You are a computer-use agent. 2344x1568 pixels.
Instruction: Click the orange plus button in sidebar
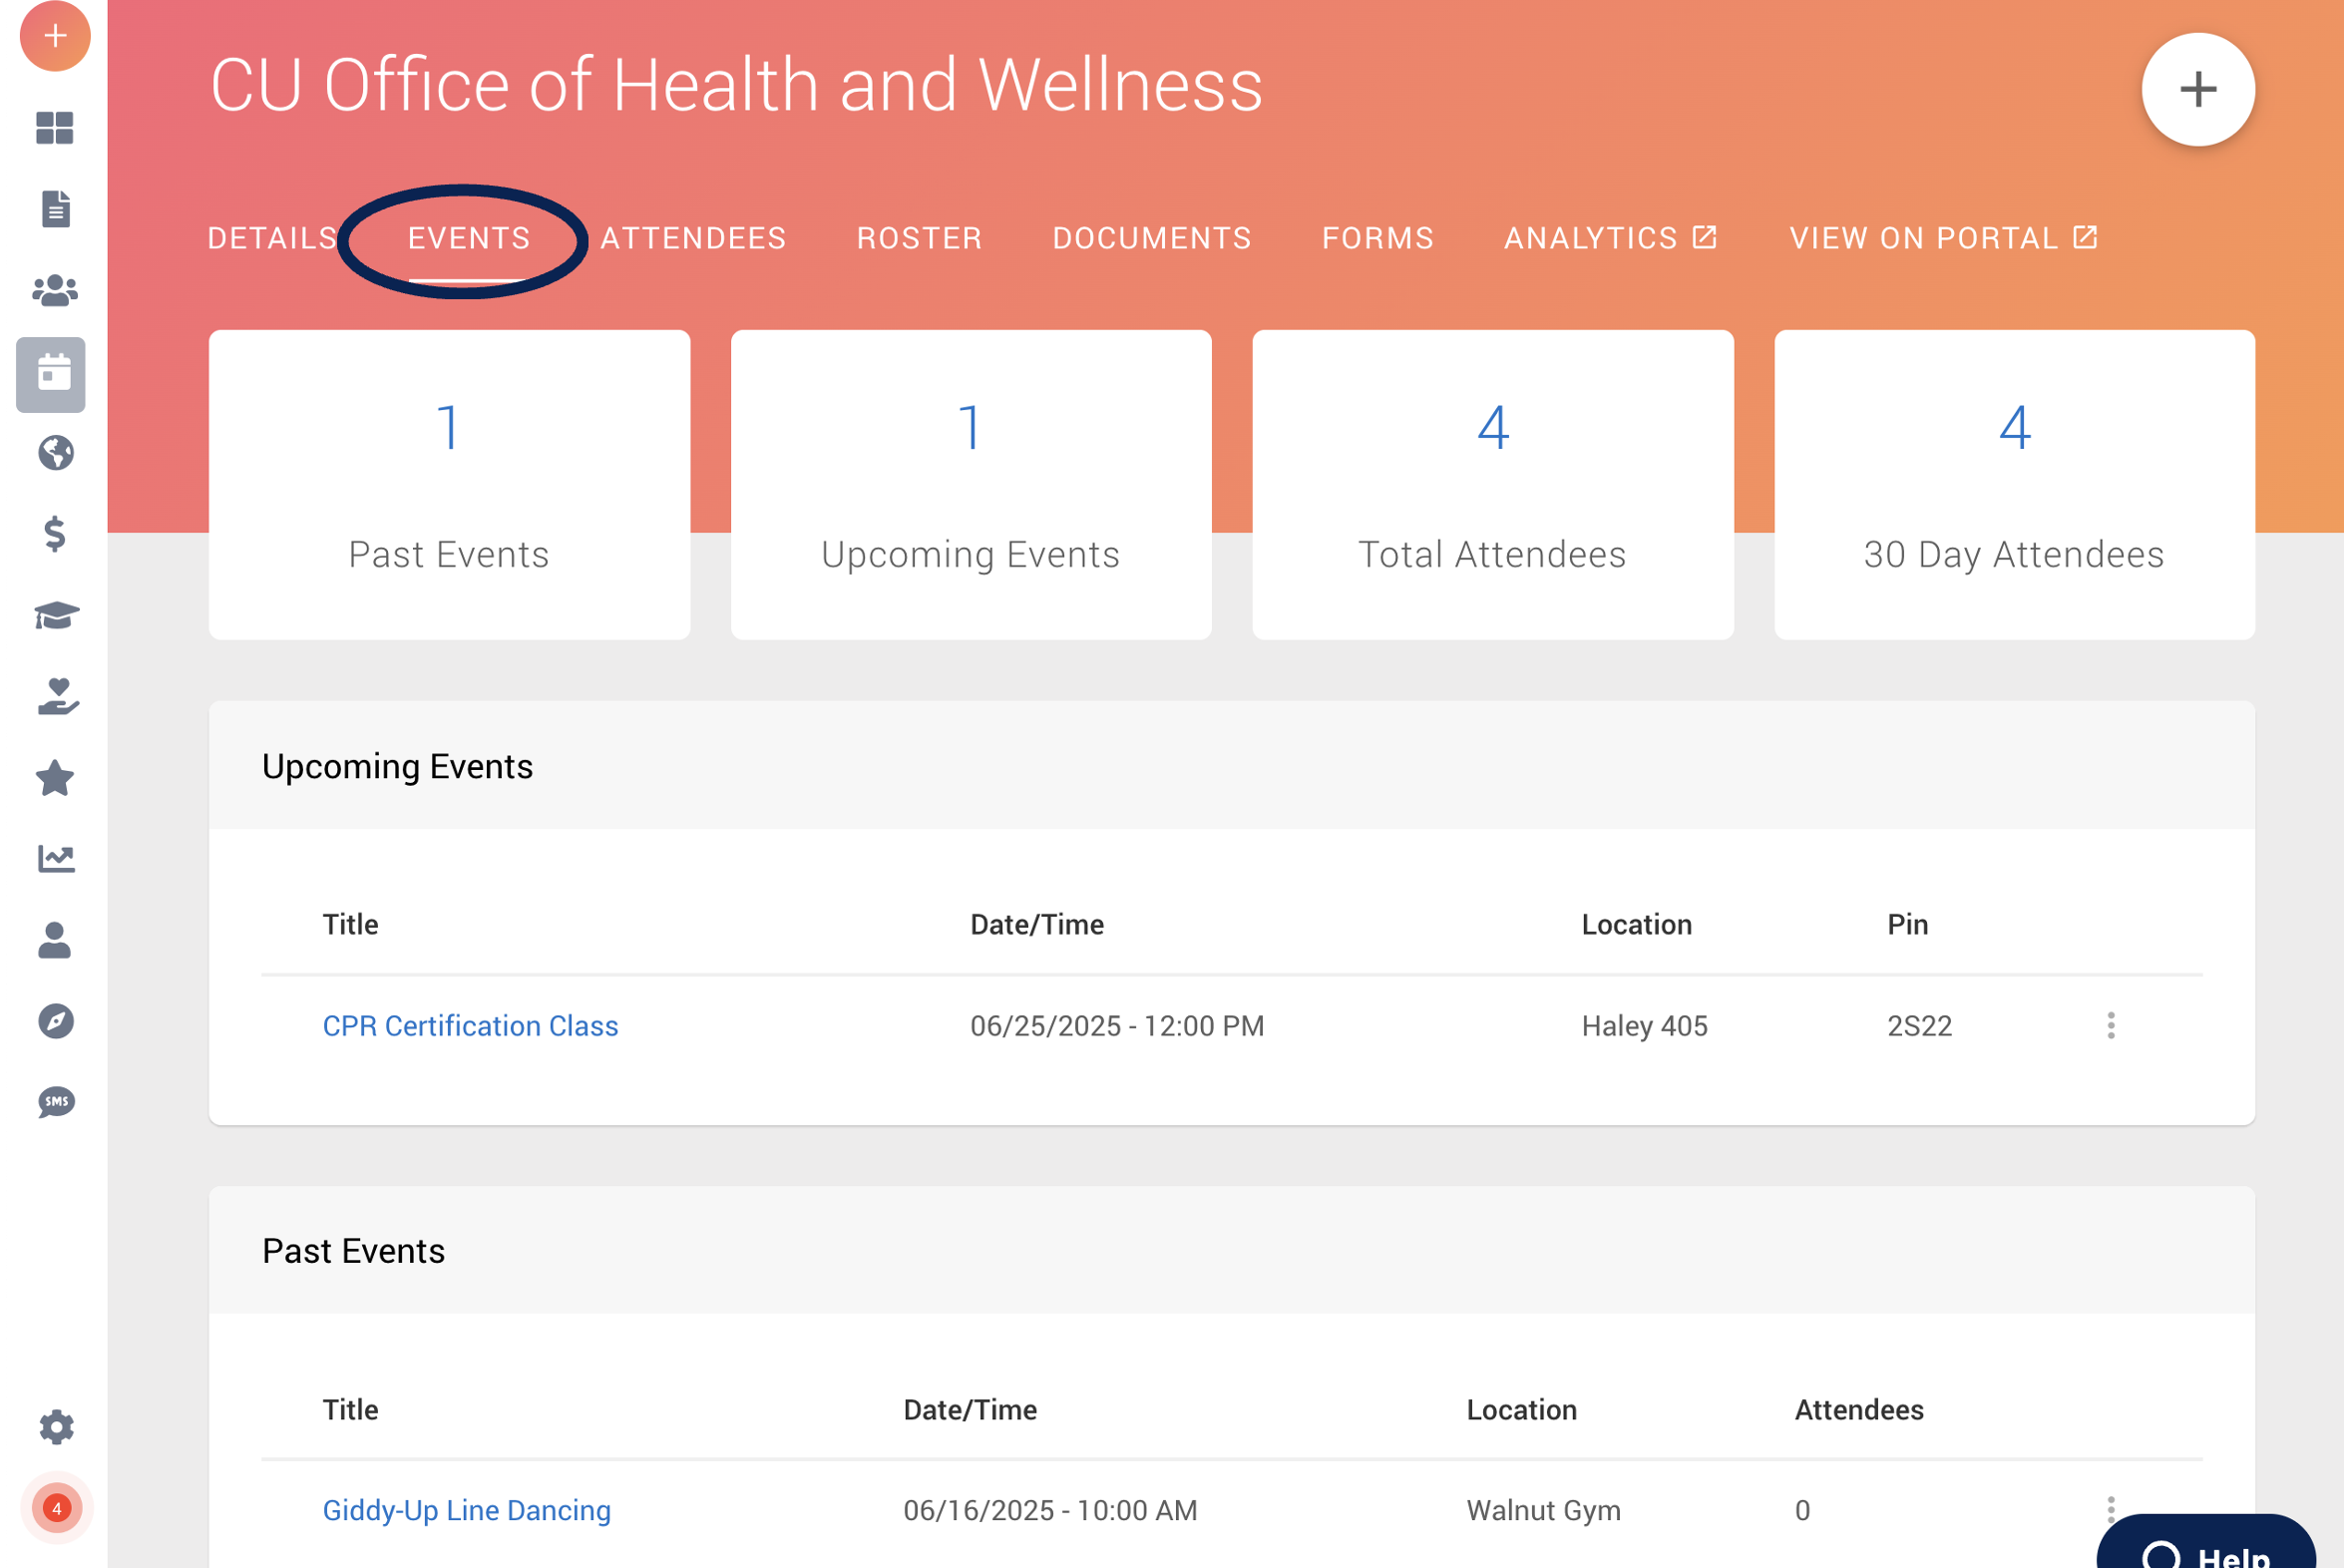coord(55,36)
